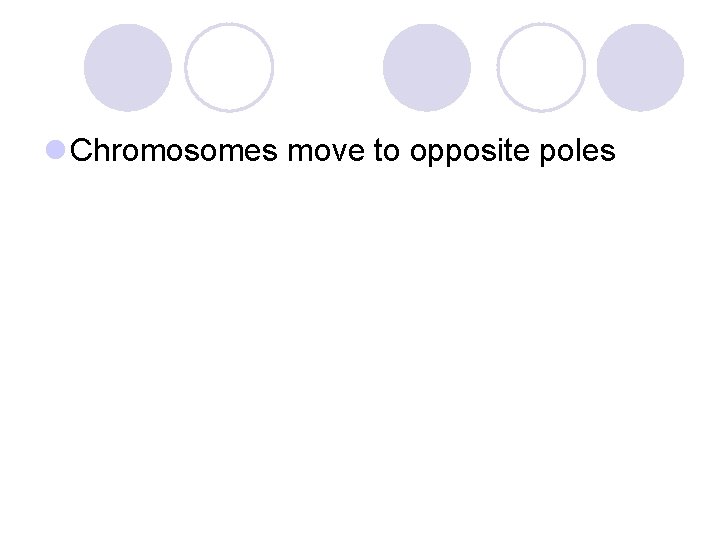Click the word Chromosomes
The width and height of the screenshot is (720, 540).
174,150
